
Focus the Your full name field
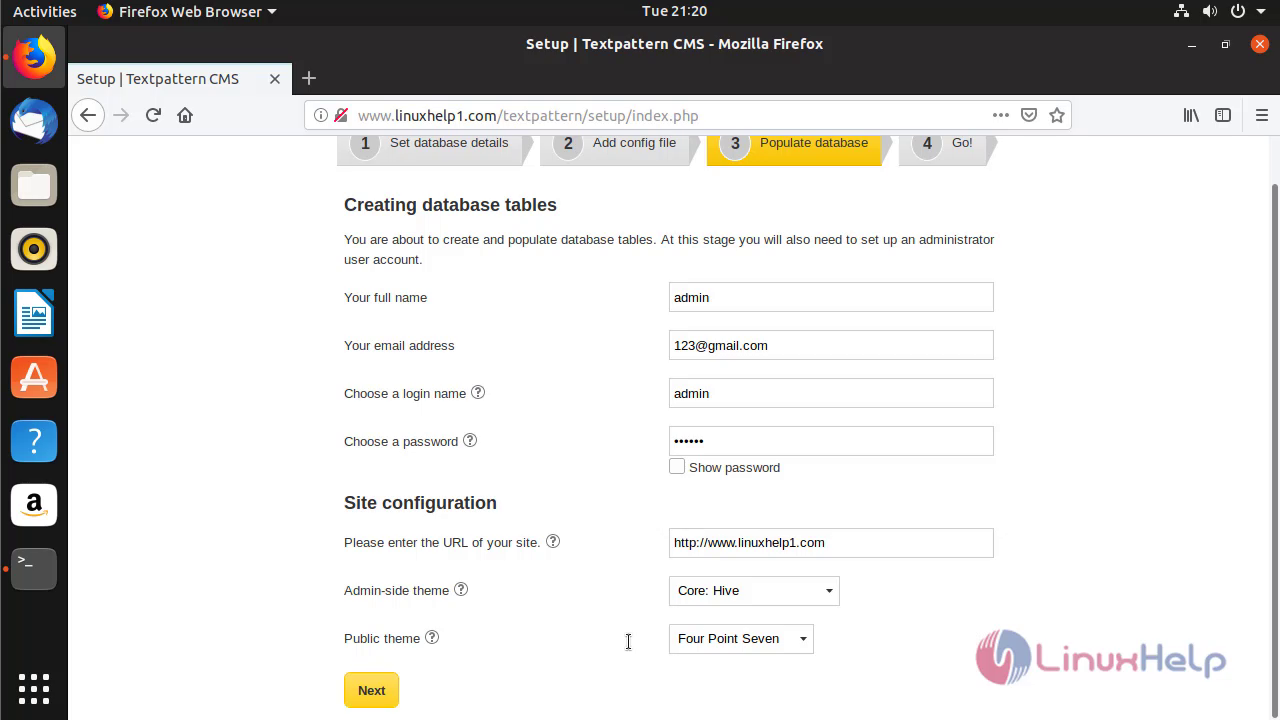pos(831,297)
